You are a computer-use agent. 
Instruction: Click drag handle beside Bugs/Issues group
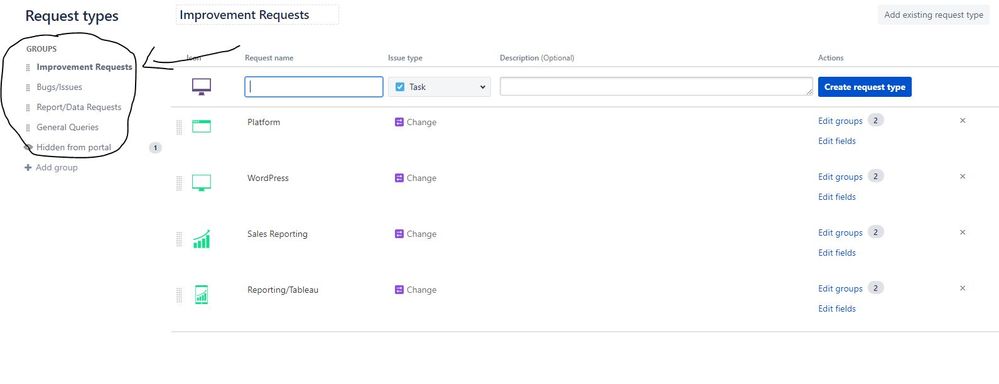28,87
